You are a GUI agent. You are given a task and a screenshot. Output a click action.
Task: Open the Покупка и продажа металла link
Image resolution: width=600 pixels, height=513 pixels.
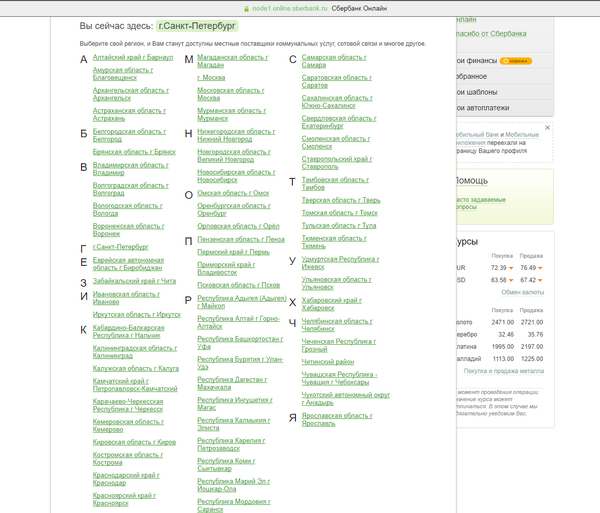click(x=504, y=370)
